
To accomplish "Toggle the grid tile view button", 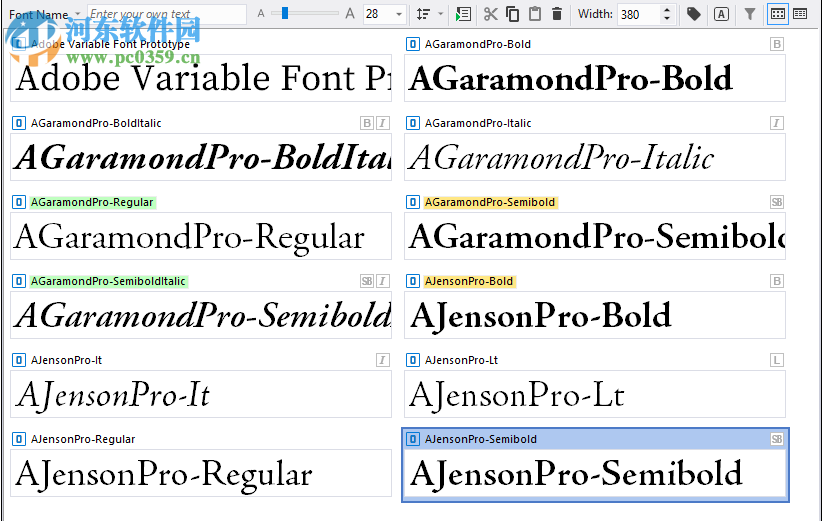I will 778,14.
